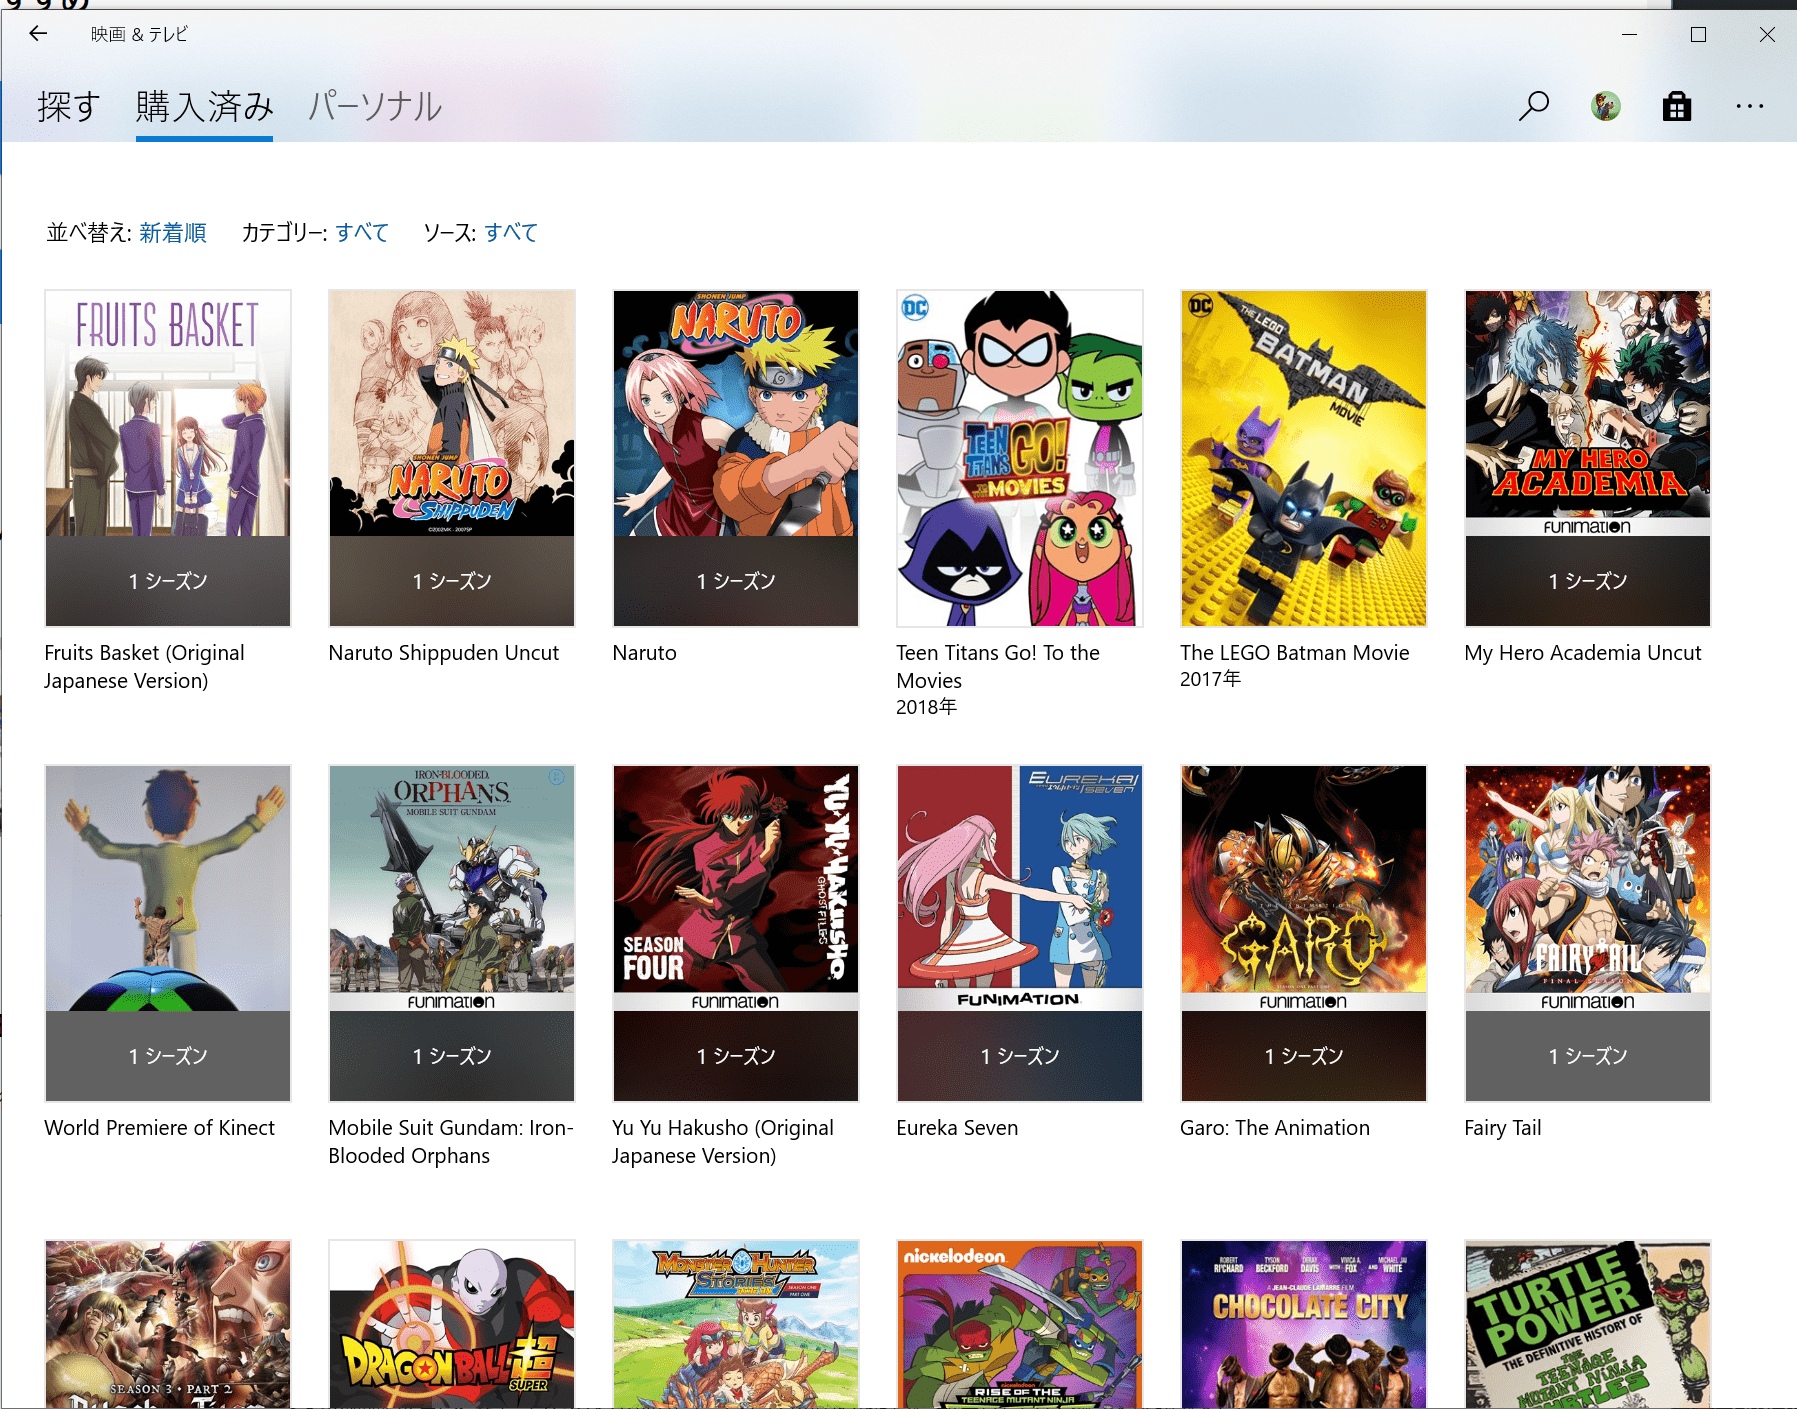Screen dimensions: 1797x1409
Task: Click the Naruto Shippuden Uncut title text
Action: coord(444,653)
